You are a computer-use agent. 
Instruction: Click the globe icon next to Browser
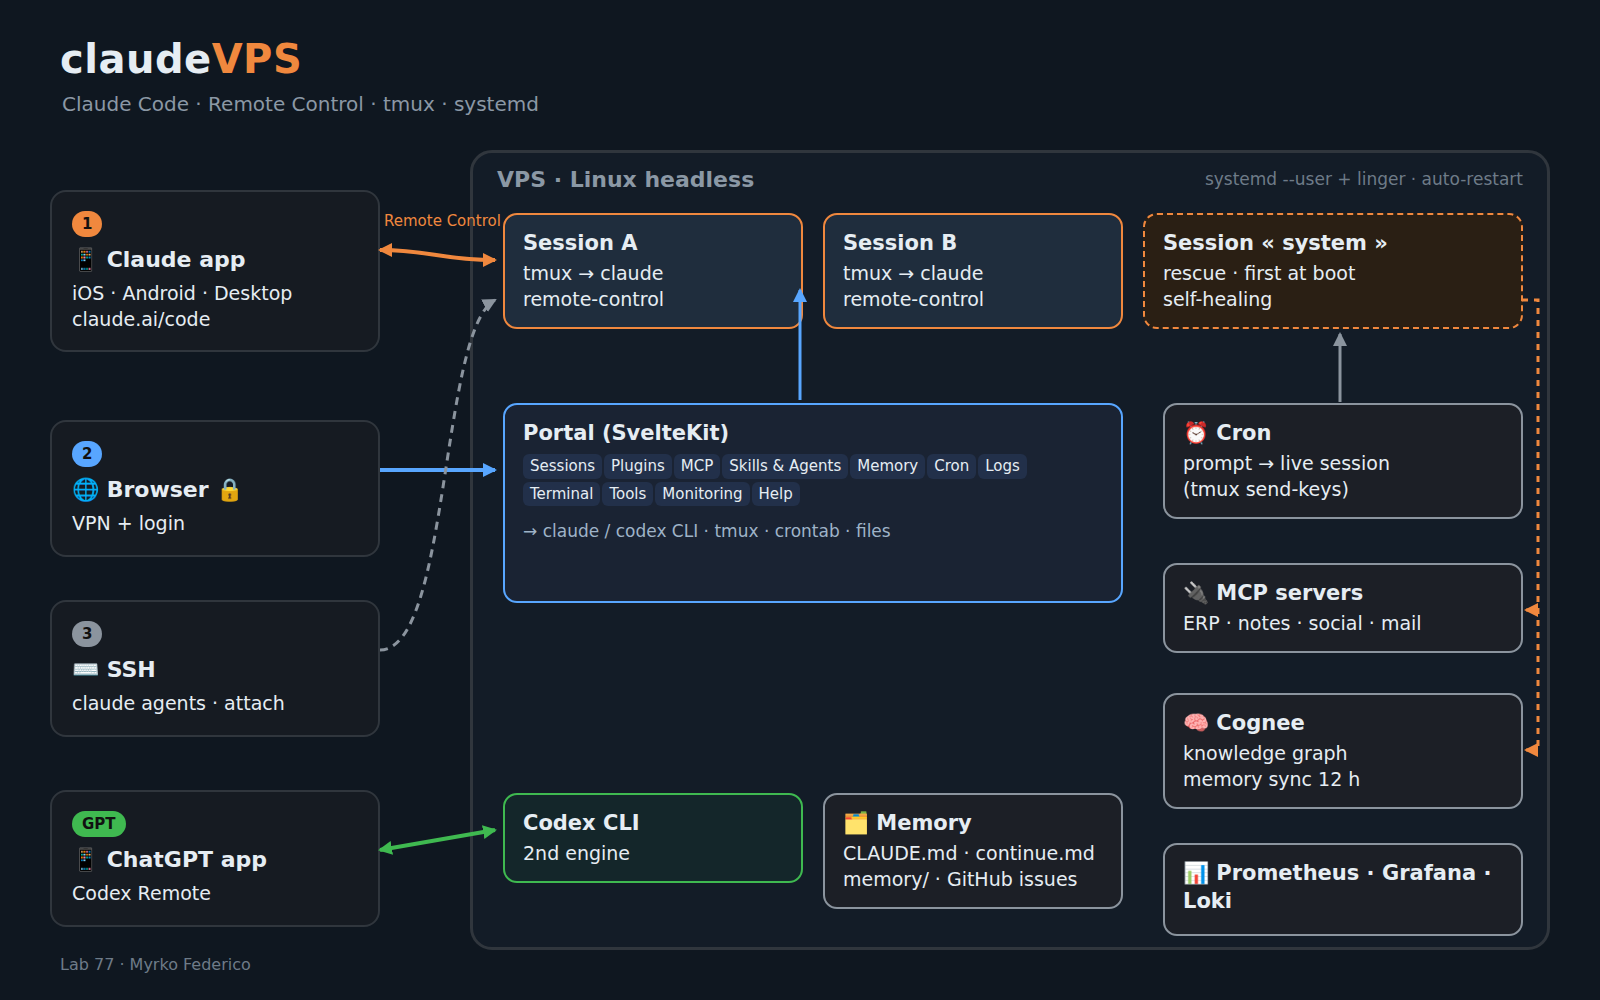click(86, 490)
